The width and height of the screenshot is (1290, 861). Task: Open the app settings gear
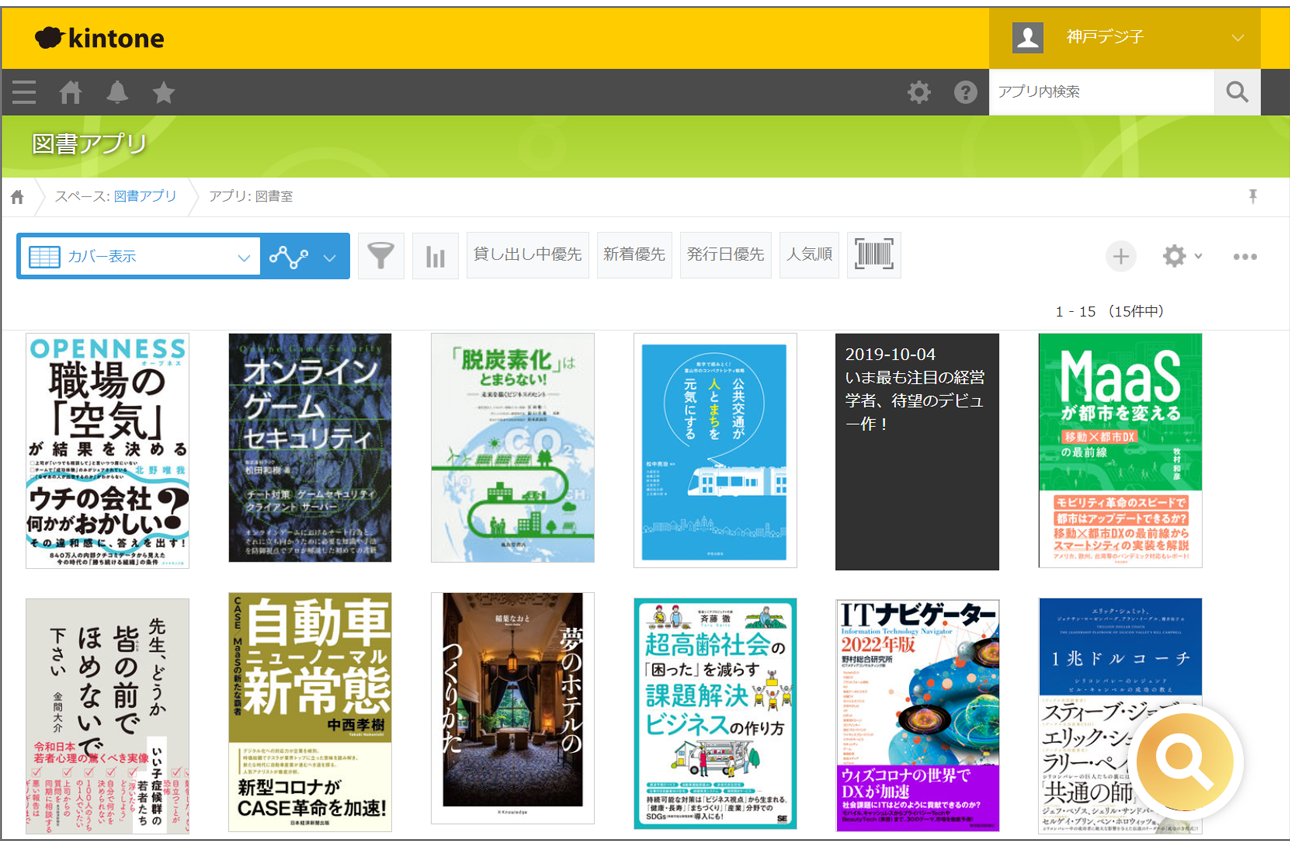[1182, 257]
